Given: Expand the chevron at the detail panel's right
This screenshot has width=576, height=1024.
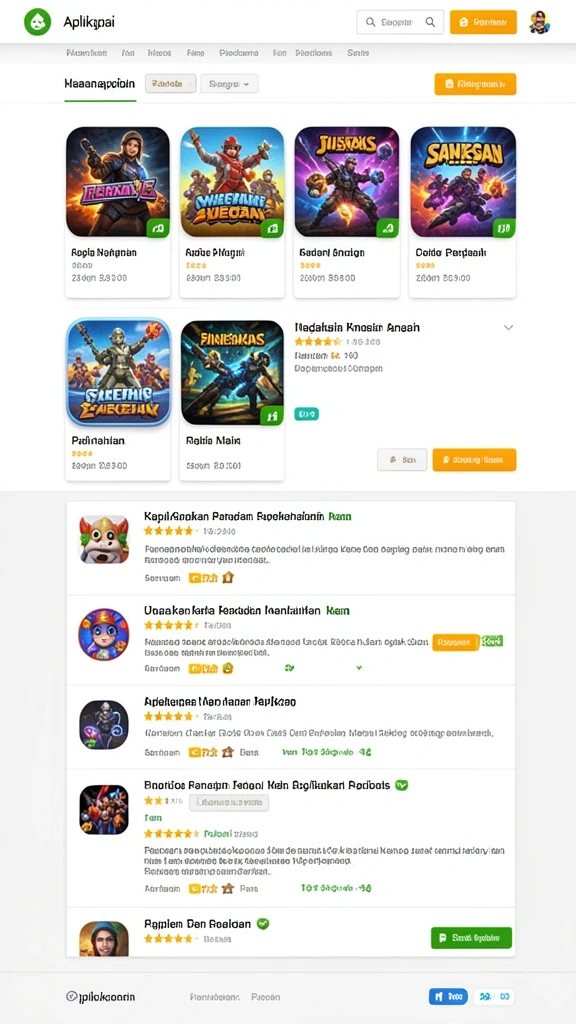Looking at the screenshot, I should pos(508,328).
